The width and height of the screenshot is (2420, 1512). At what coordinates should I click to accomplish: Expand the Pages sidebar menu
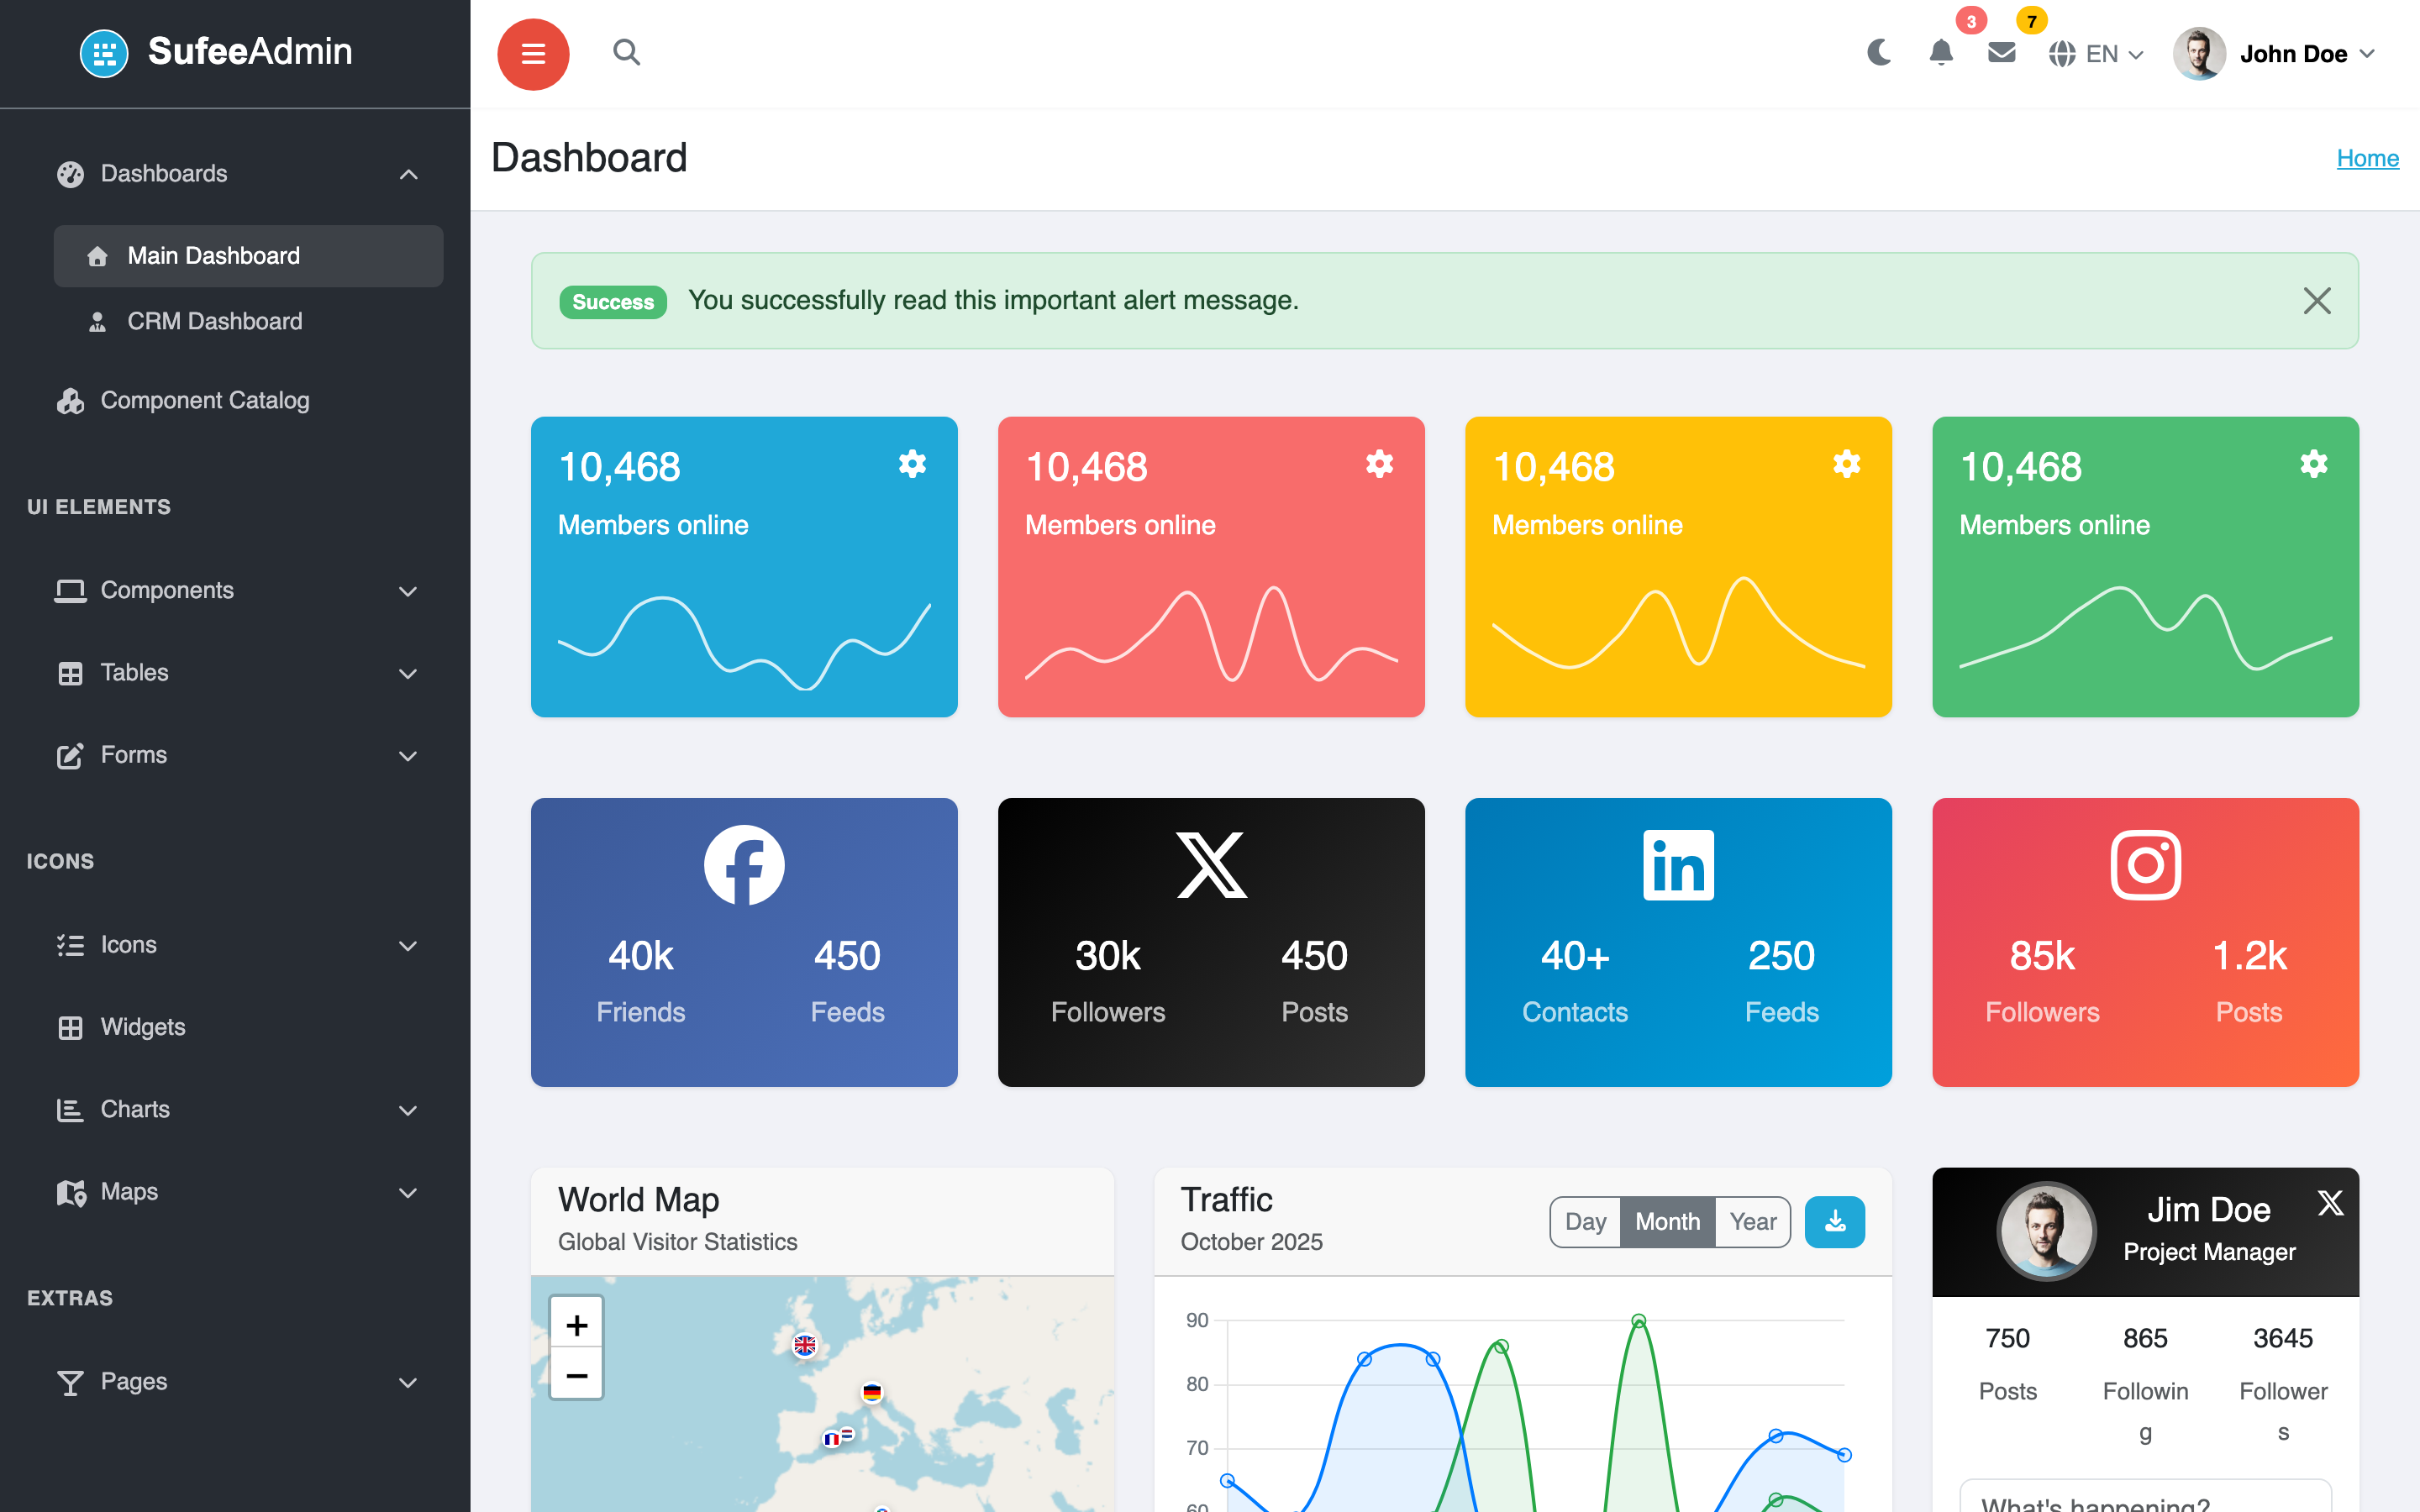[236, 1382]
